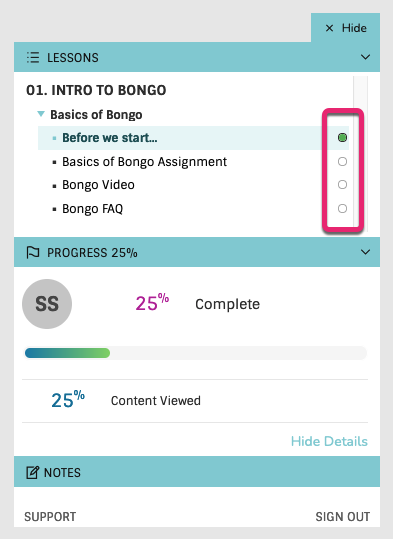Click the lessons list vertical scrollbar
Screen dimensions: 393x539
pos(360,154)
